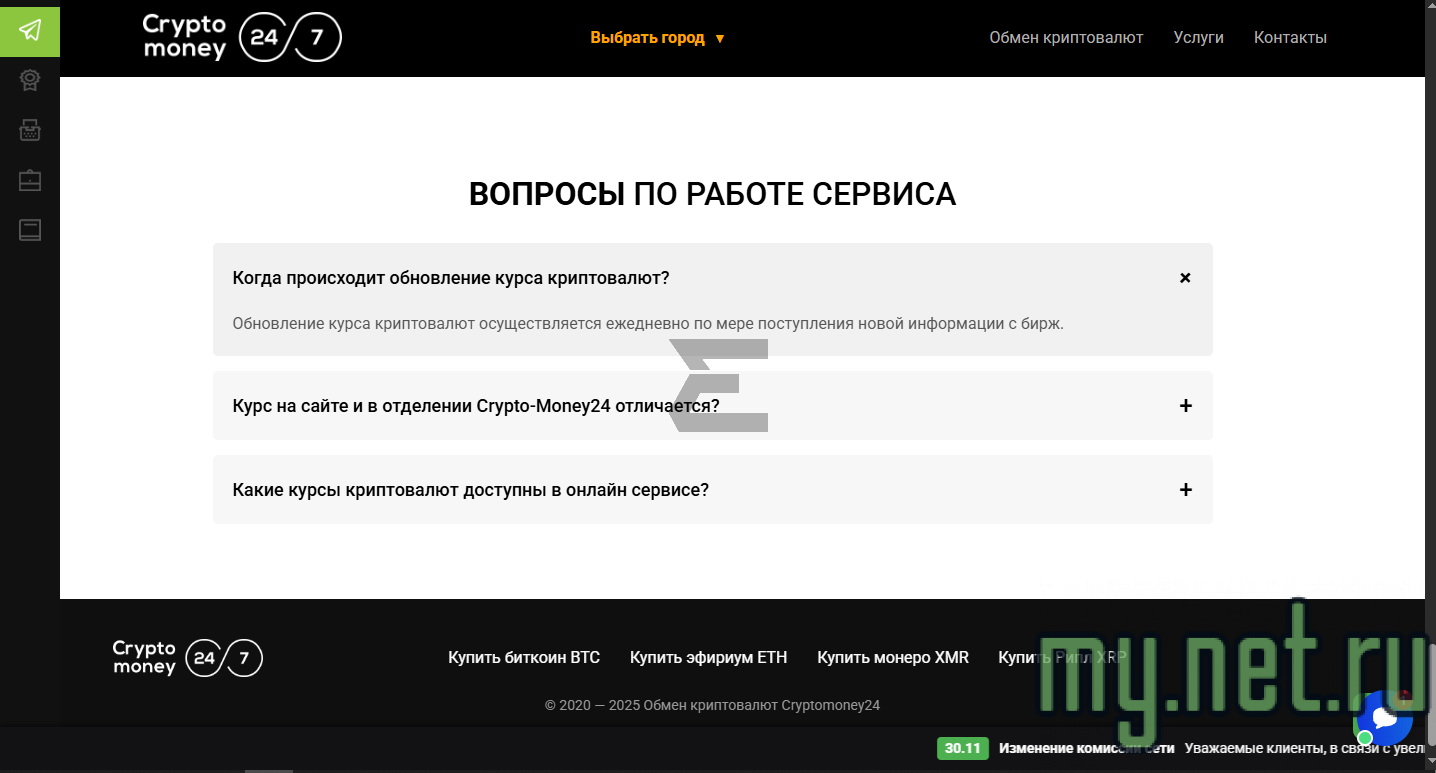Open the 'Контакты' navigation item
This screenshot has width=1436, height=773.
click(x=1290, y=37)
